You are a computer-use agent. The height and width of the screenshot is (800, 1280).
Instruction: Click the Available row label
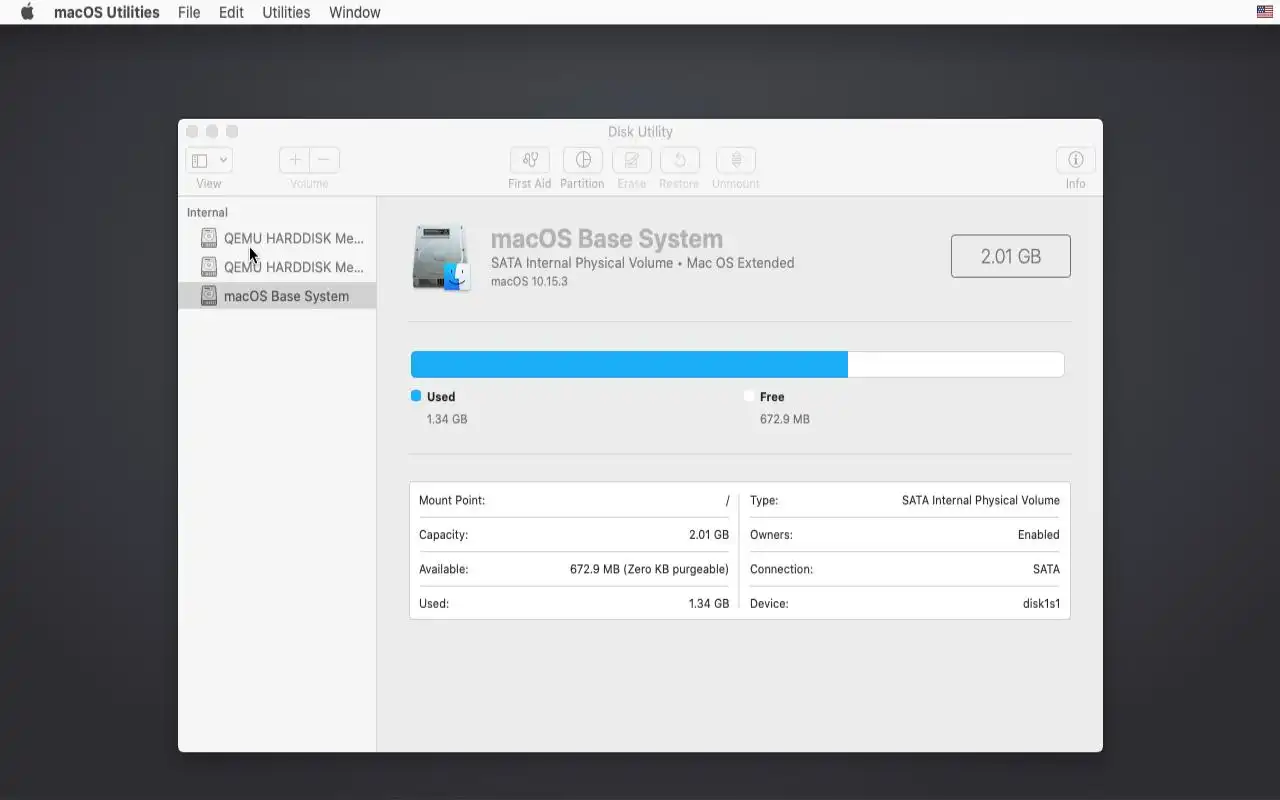point(444,569)
